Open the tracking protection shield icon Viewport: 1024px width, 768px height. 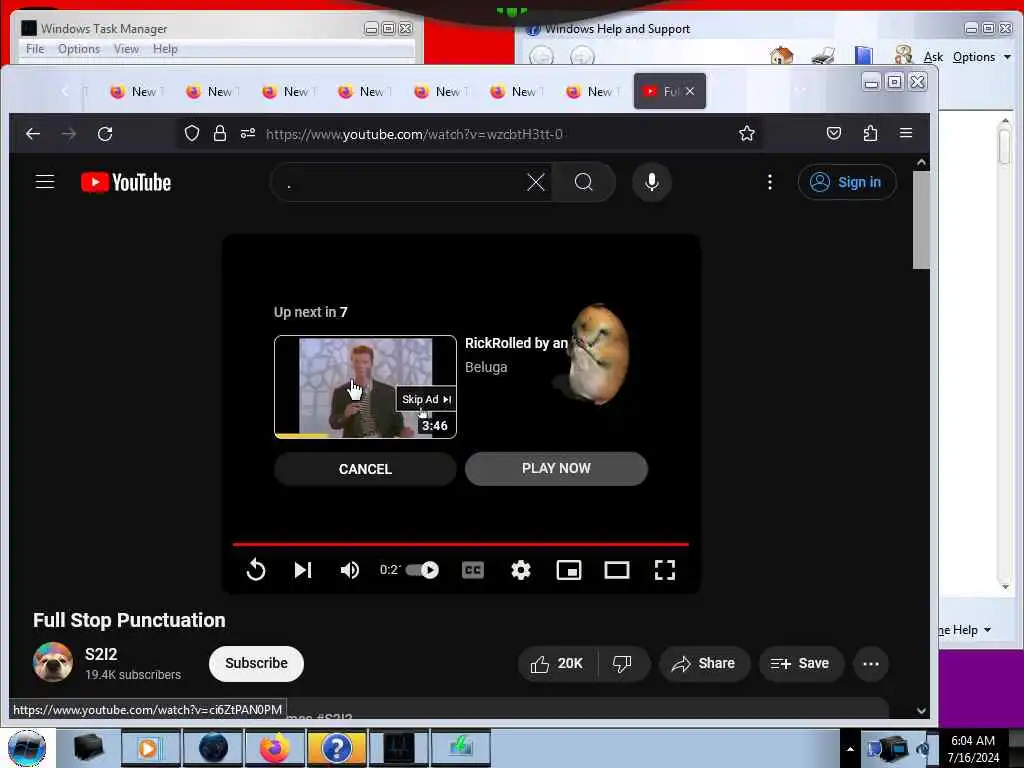191,134
